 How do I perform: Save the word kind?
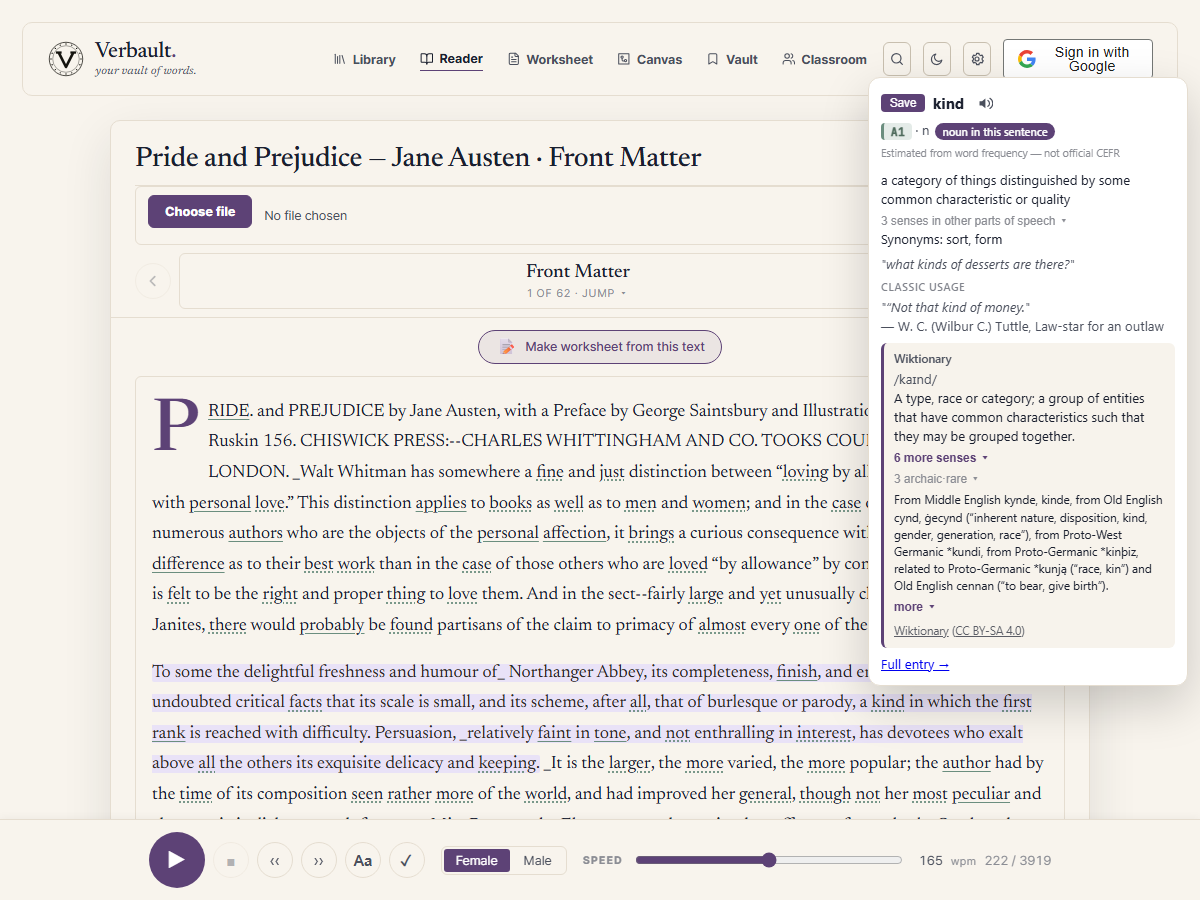[903, 103]
